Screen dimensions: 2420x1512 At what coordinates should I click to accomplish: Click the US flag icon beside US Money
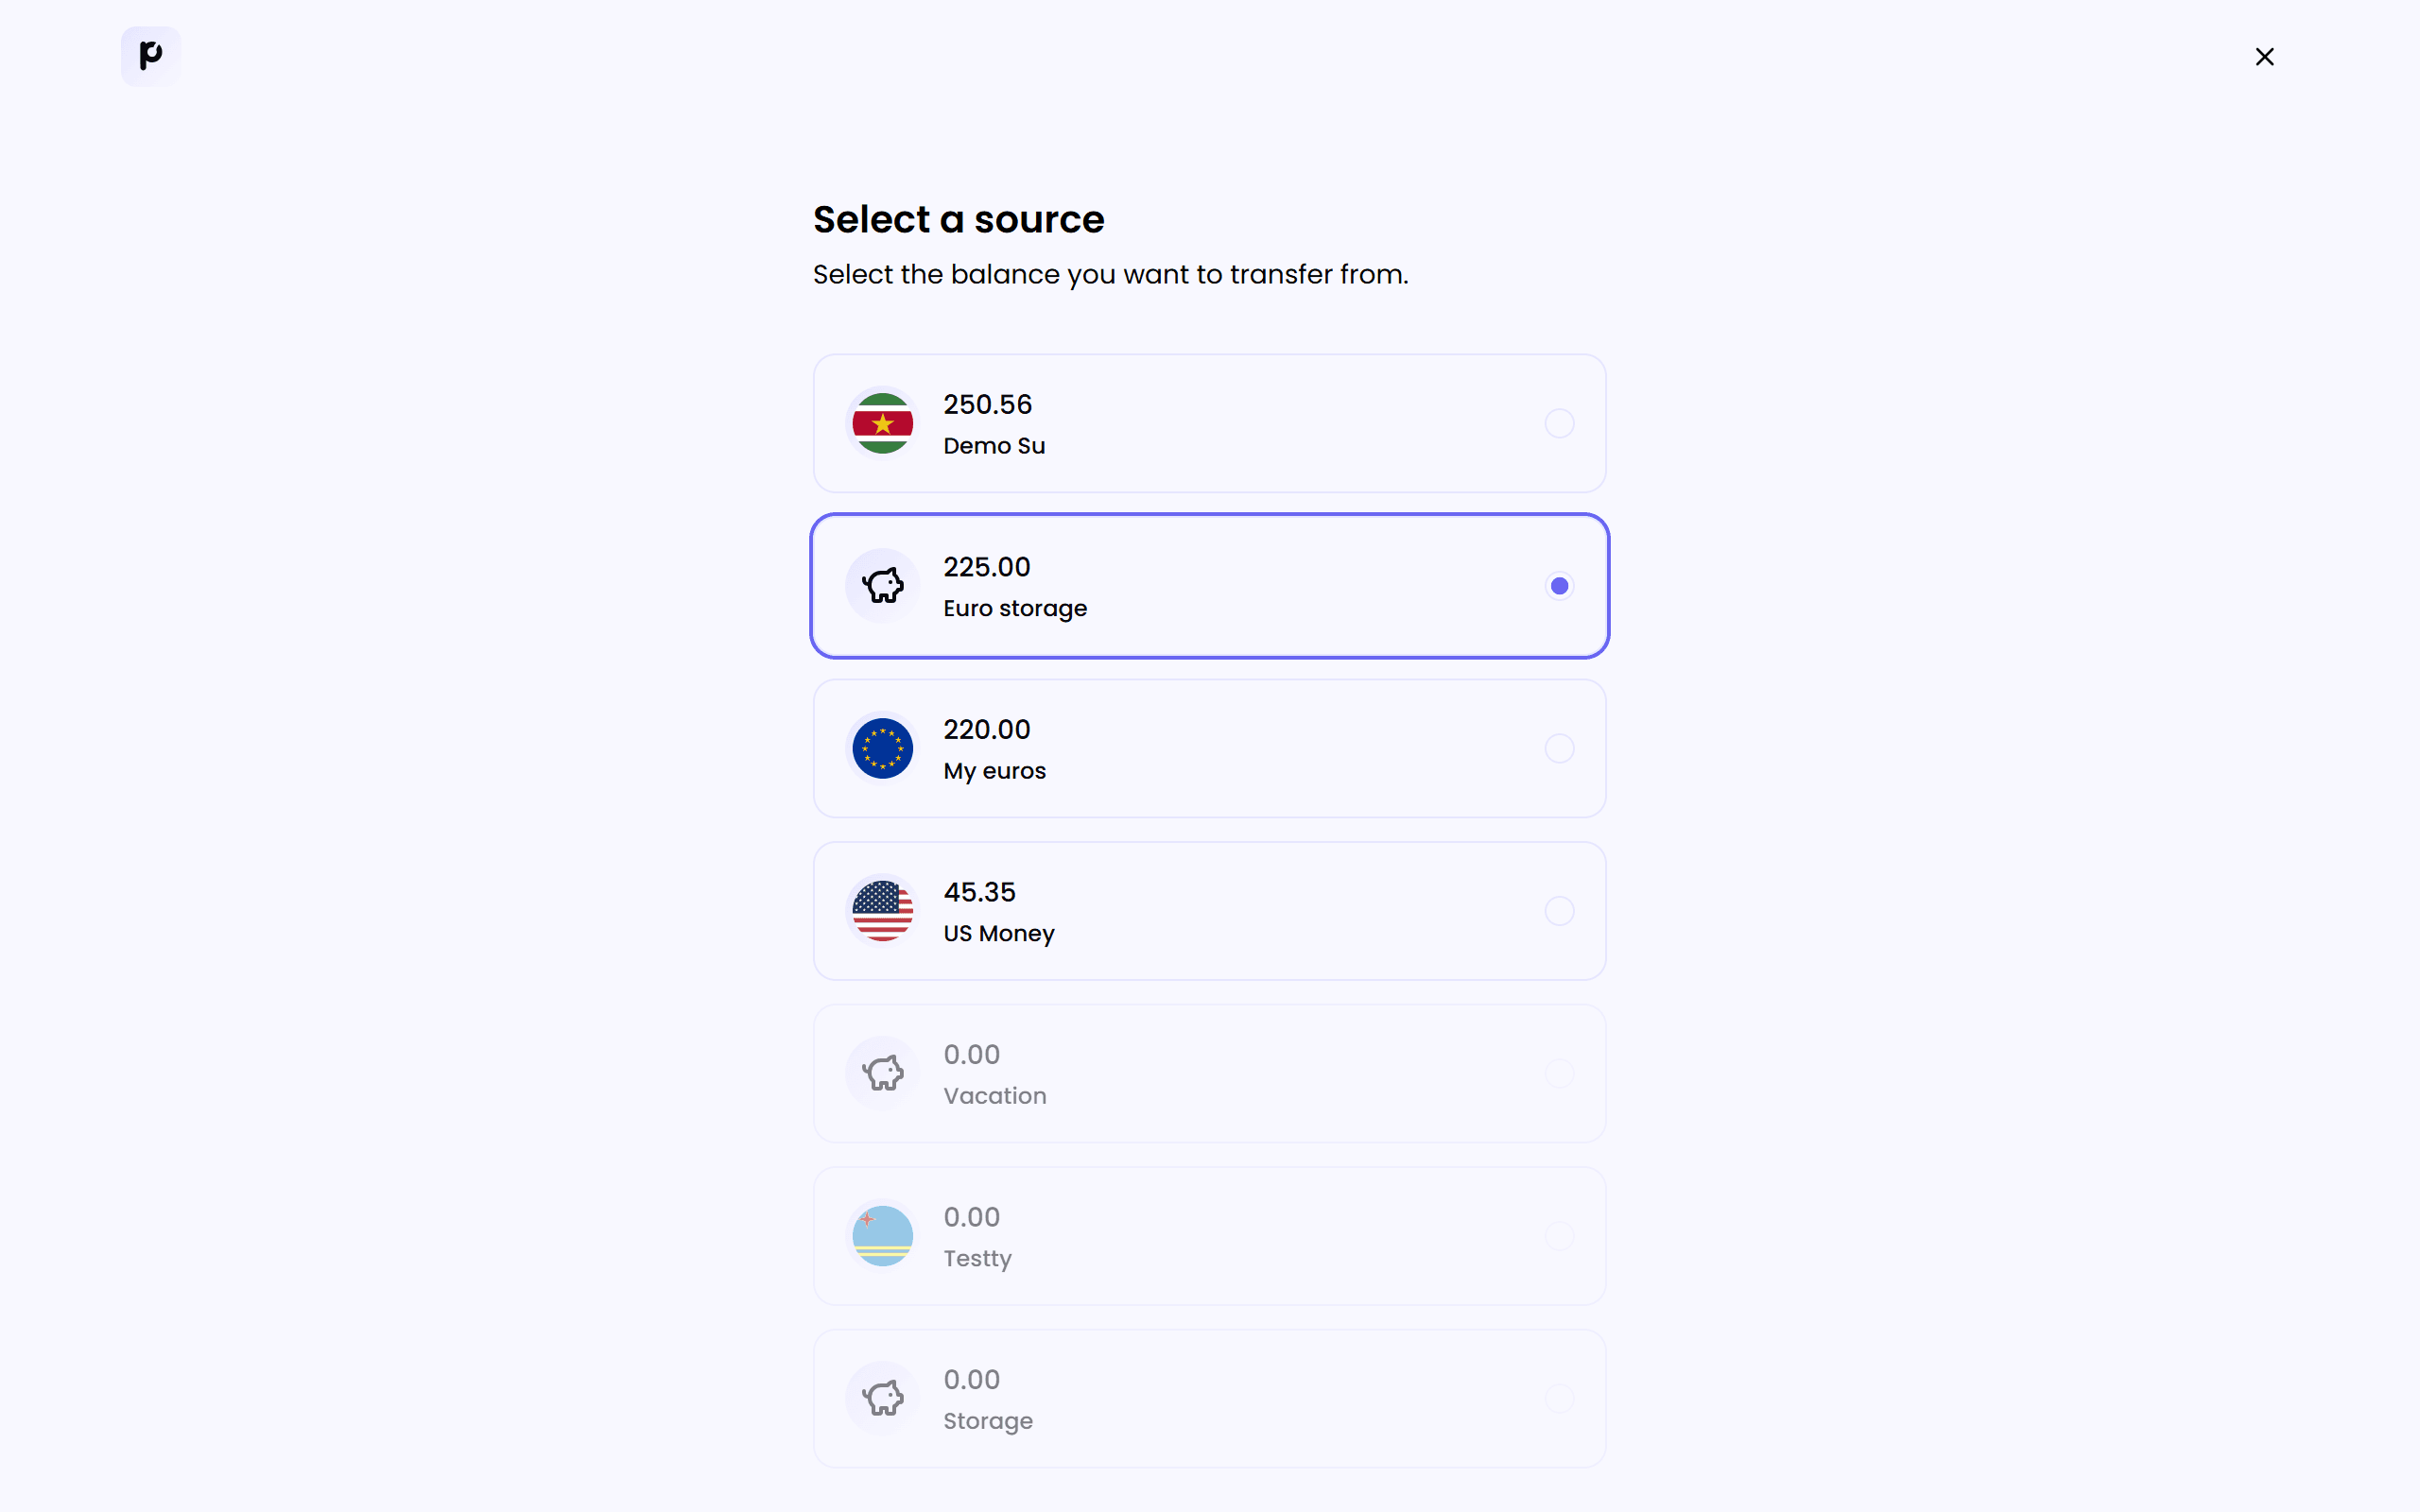(x=881, y=910)
